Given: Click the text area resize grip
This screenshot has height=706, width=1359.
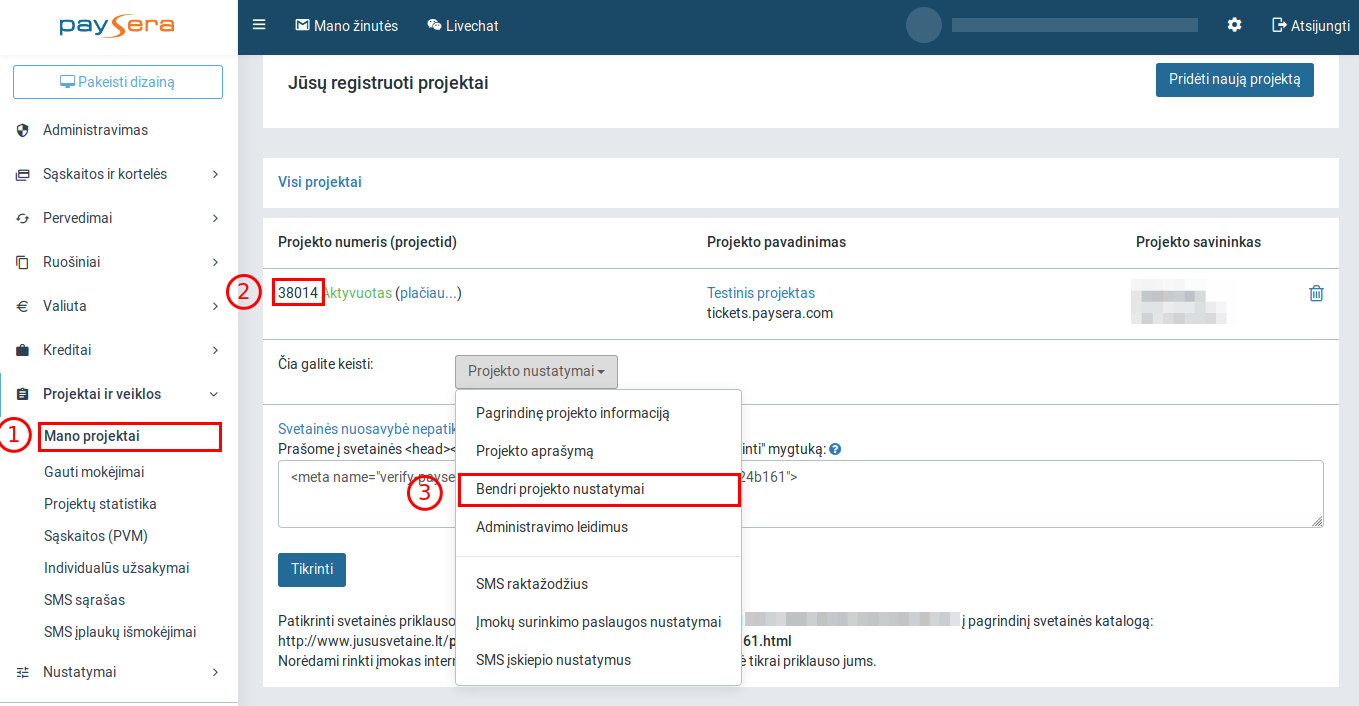Looking at the screenshot, I should point(1318,521).
